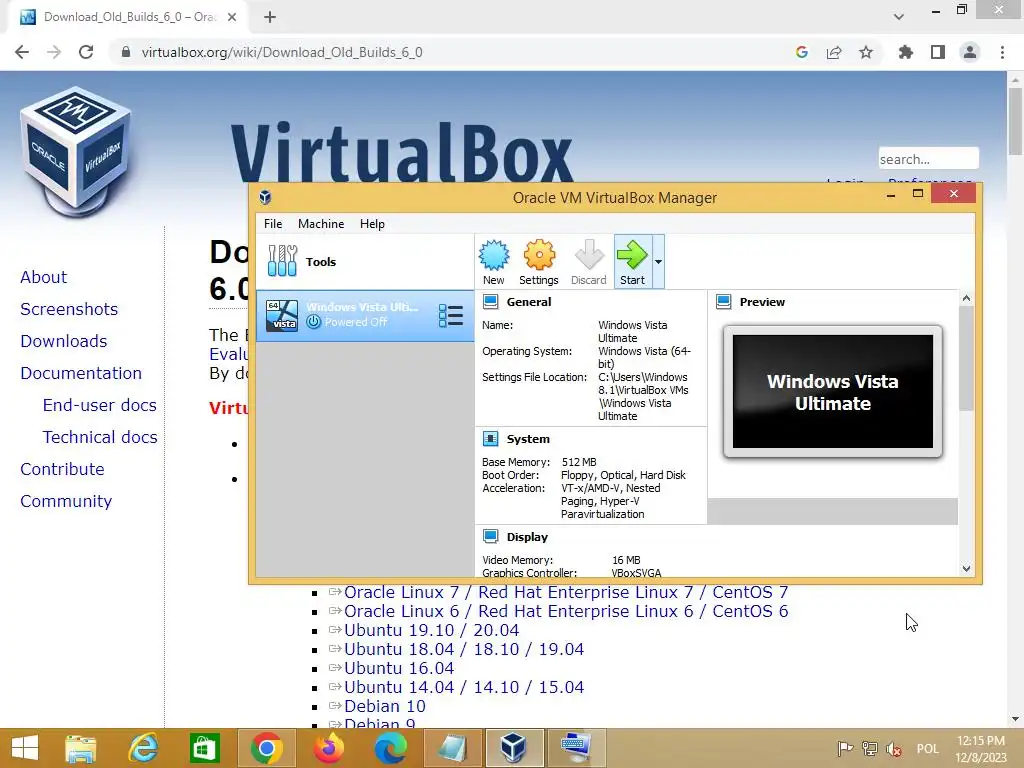Open the Start button dropdown arrow
Image resolution: width=1024 pixels, height=768 pixels.
pyautogui.click(x=658, y=262)
